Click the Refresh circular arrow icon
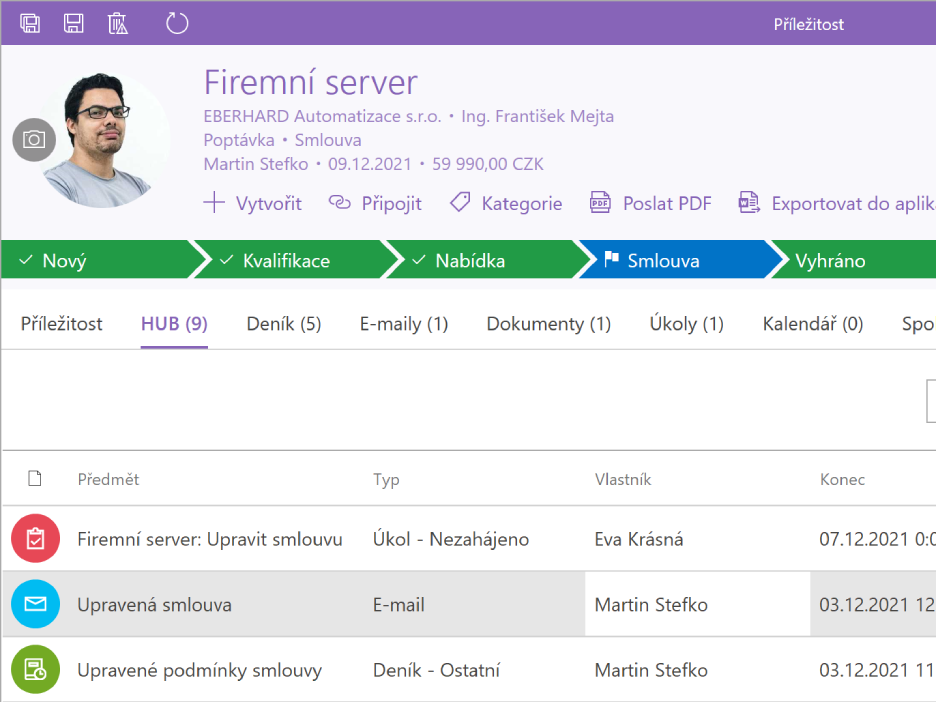 click(x=177, y=24)
